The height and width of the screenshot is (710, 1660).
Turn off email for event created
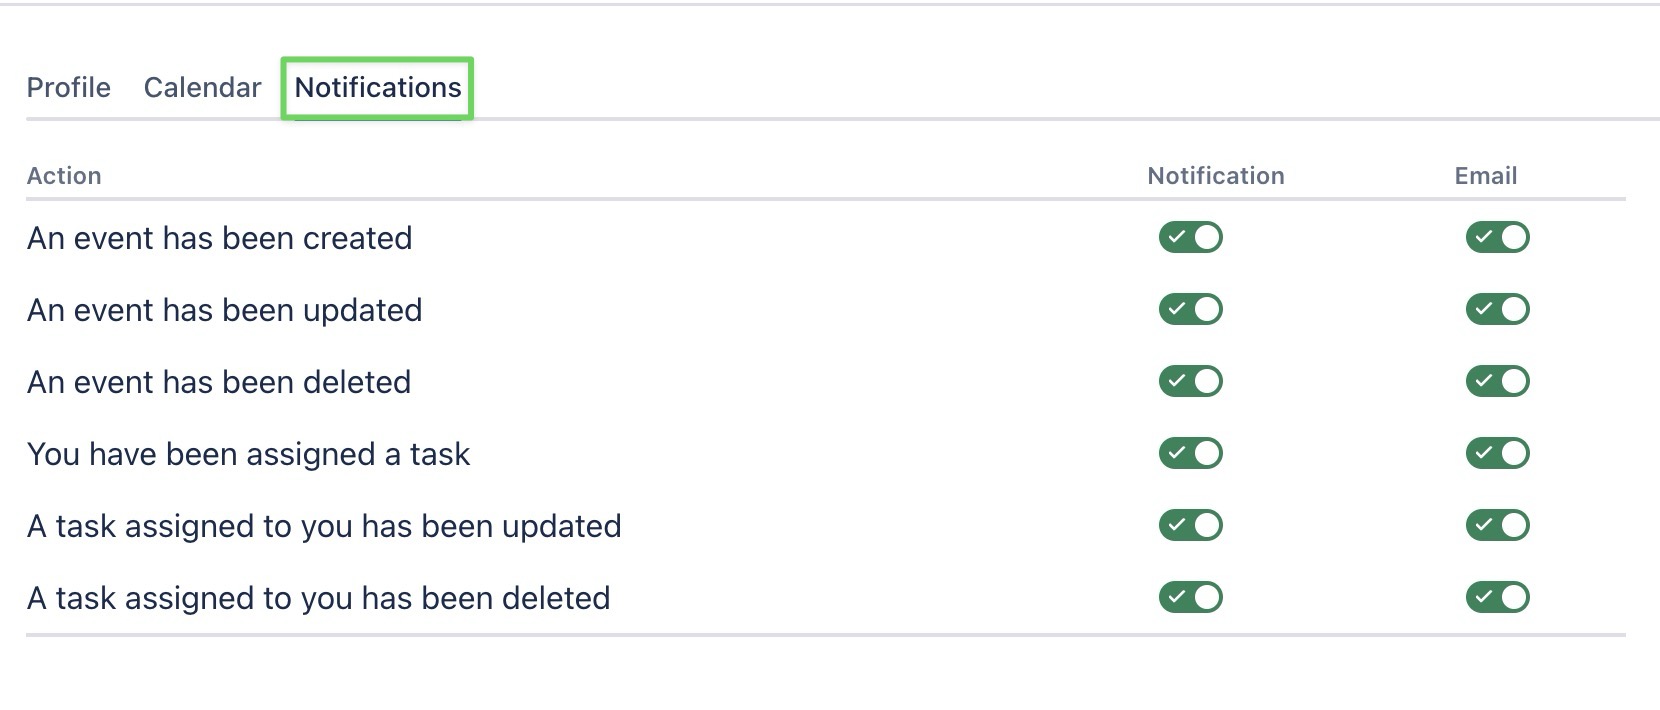pyautogui.click(x=1497, y=238)
